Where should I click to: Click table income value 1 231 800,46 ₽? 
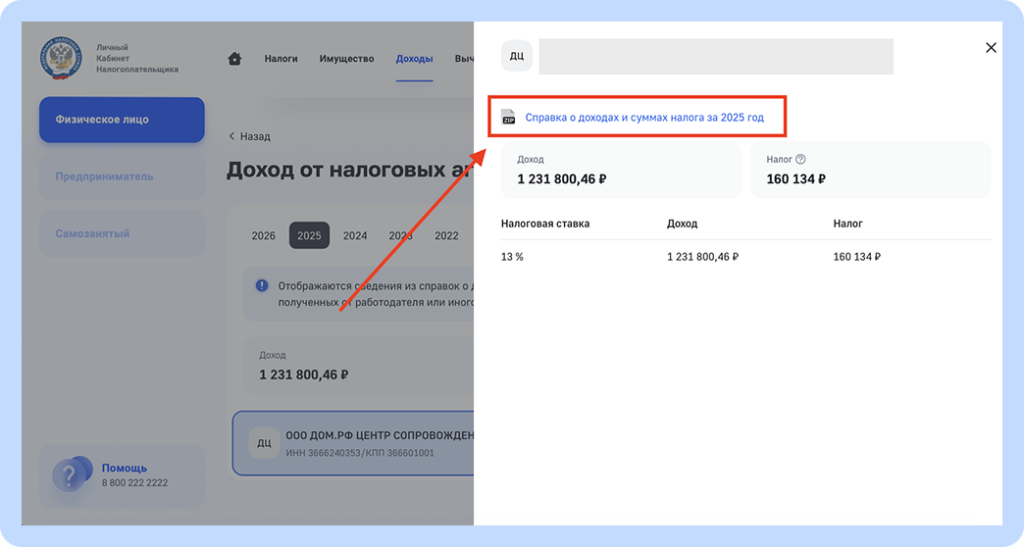point(703,257)
